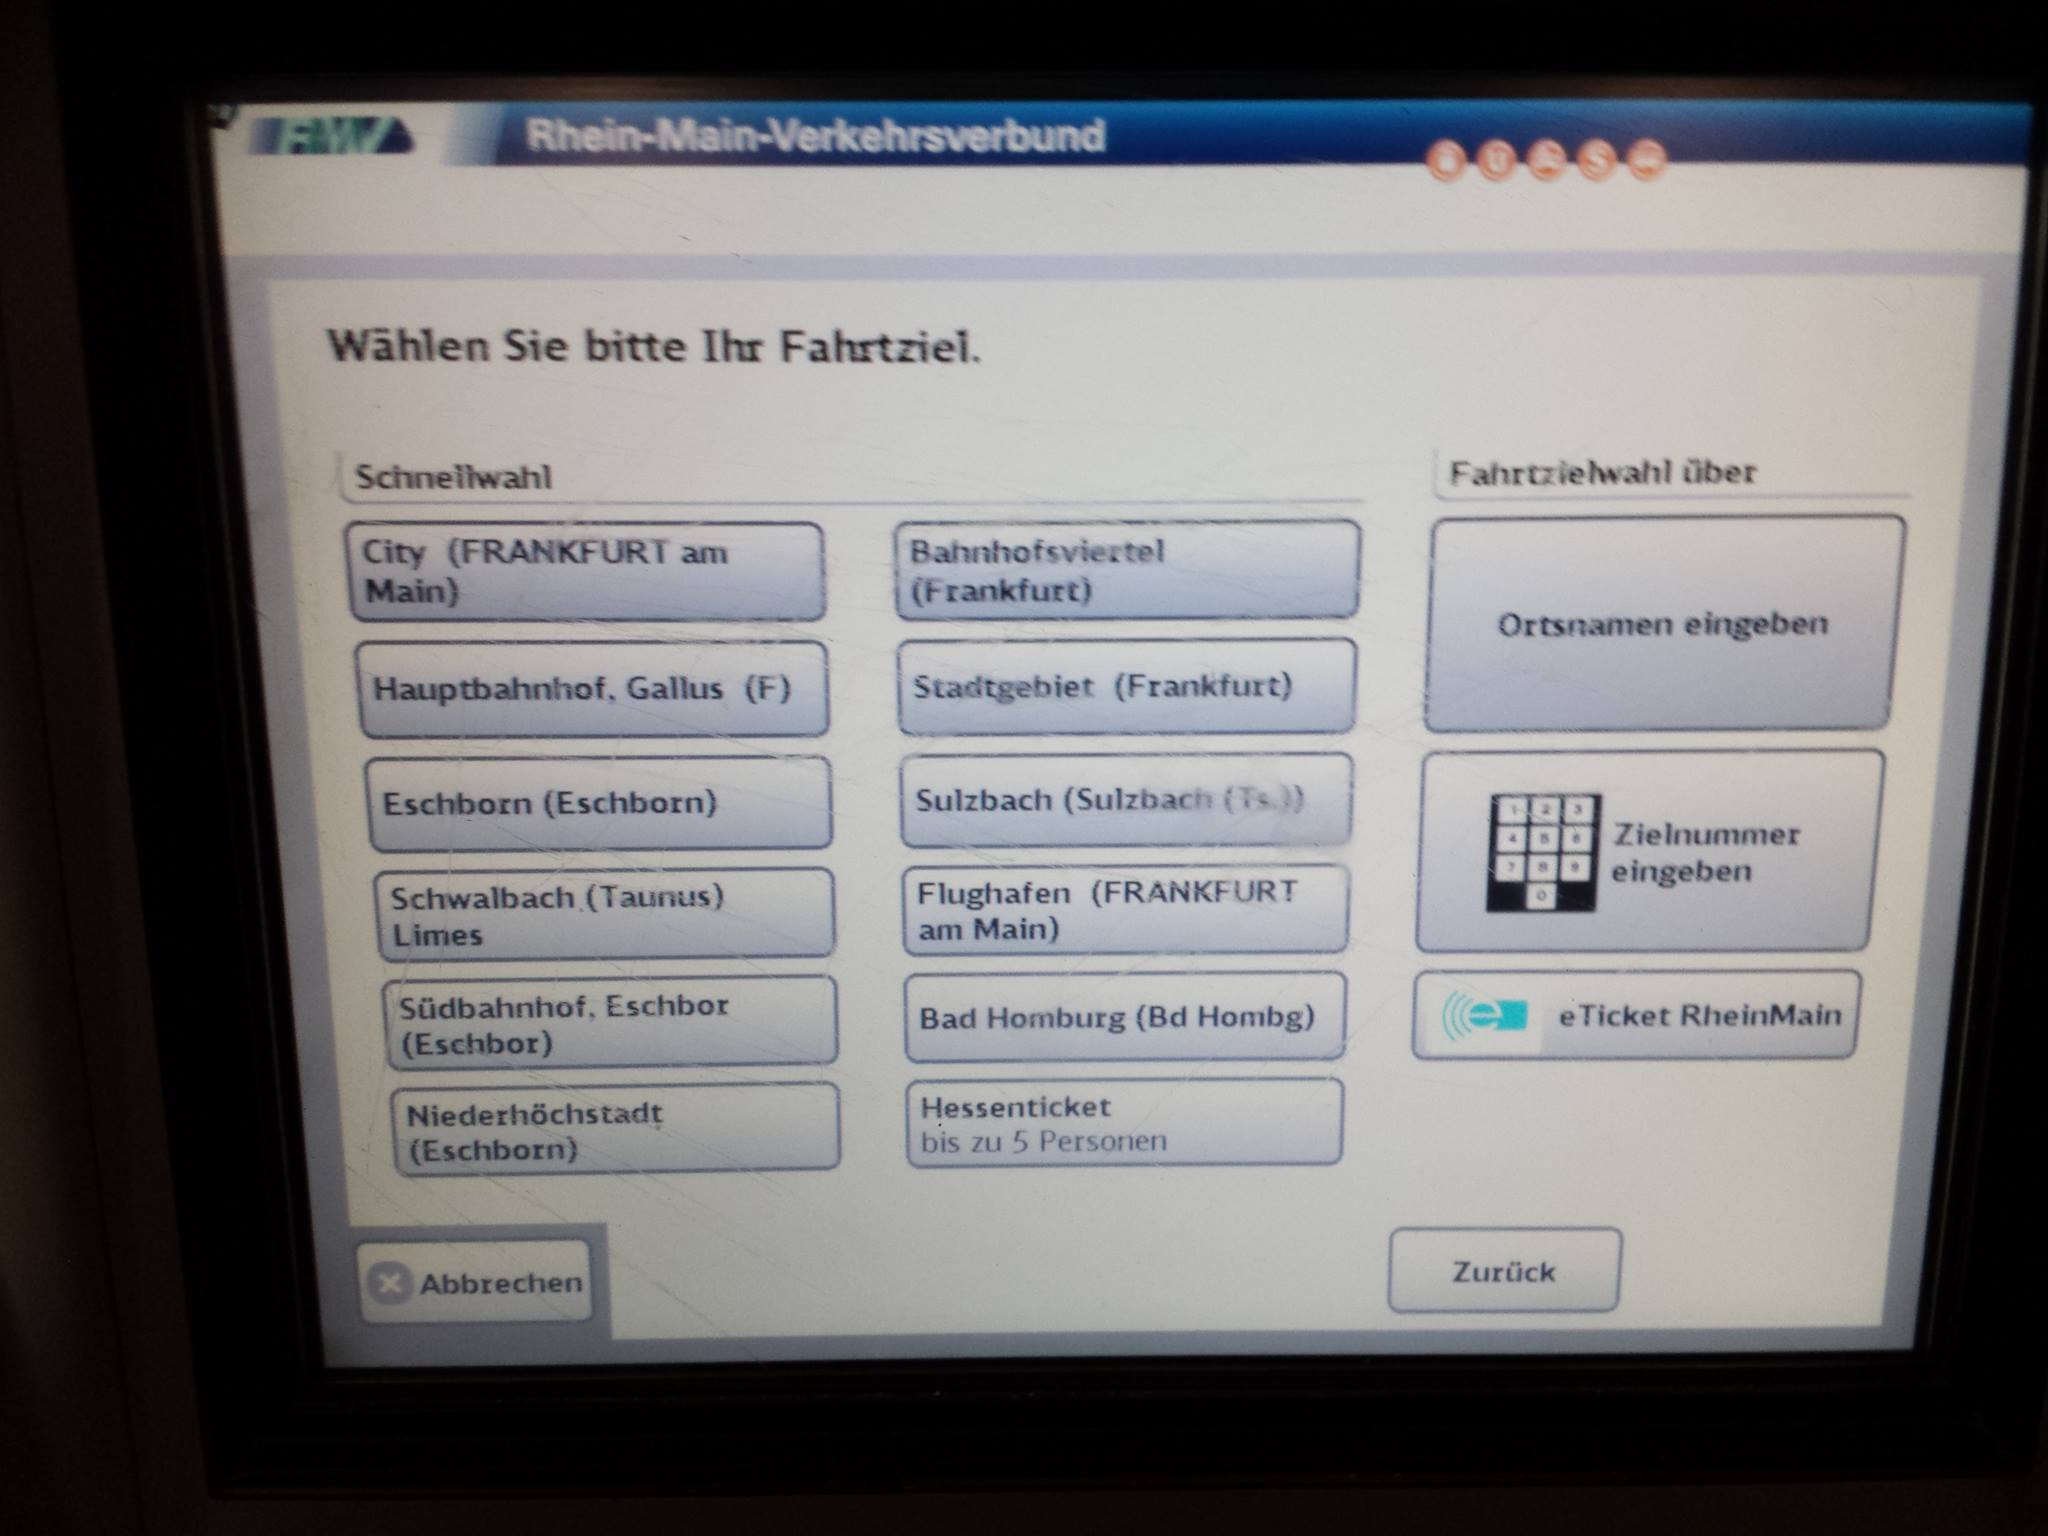Click the X icon on the Abbrechen button
The image size is (2048, 1536).
(x=392, y=1283)
